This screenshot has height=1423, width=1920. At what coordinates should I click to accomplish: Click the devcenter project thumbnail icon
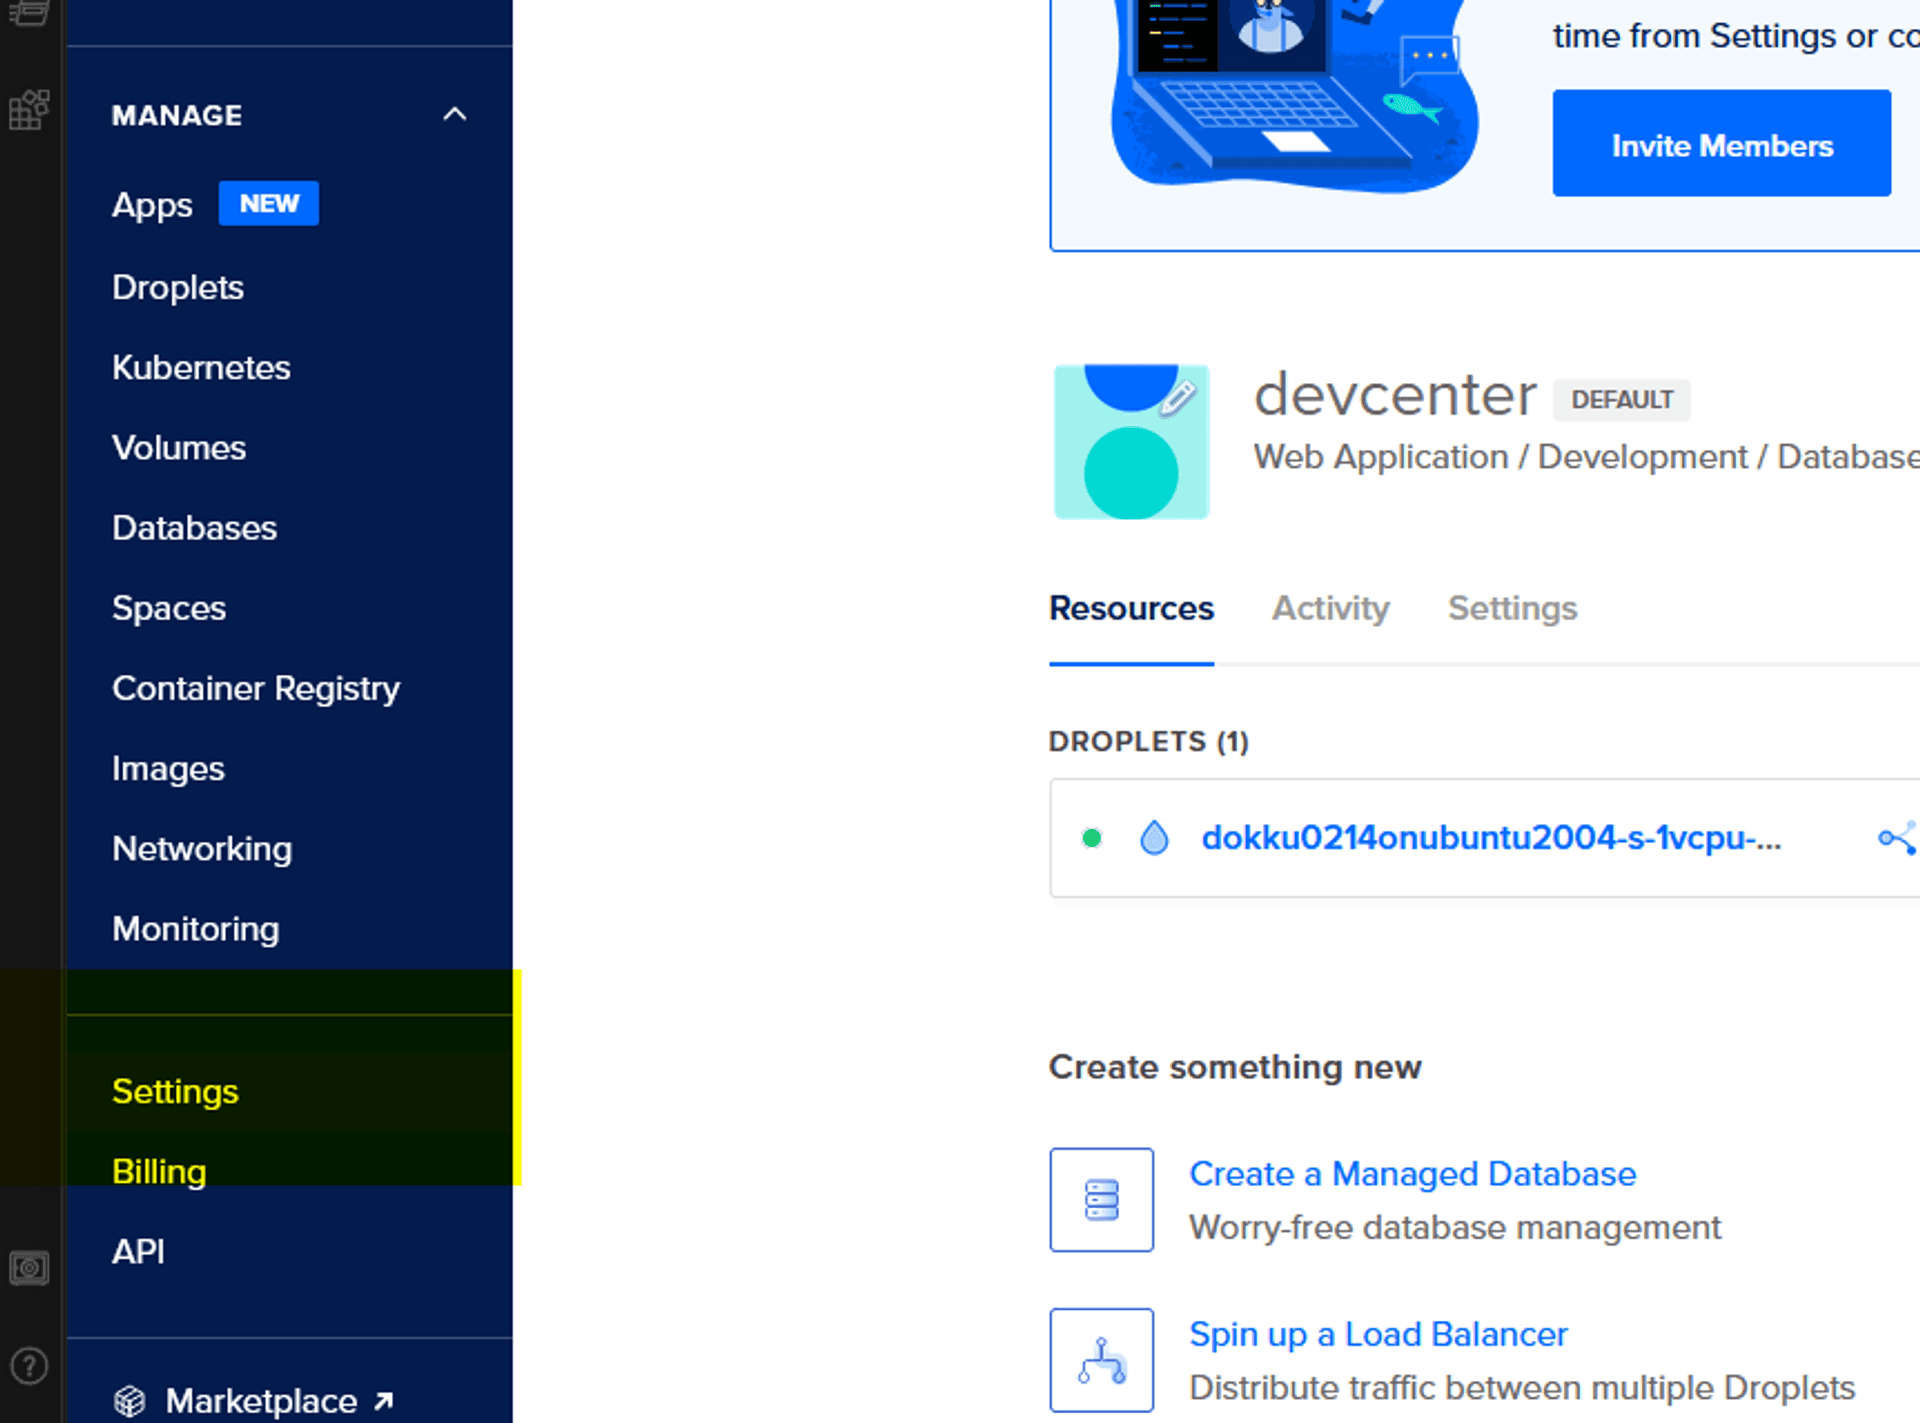1131,441
